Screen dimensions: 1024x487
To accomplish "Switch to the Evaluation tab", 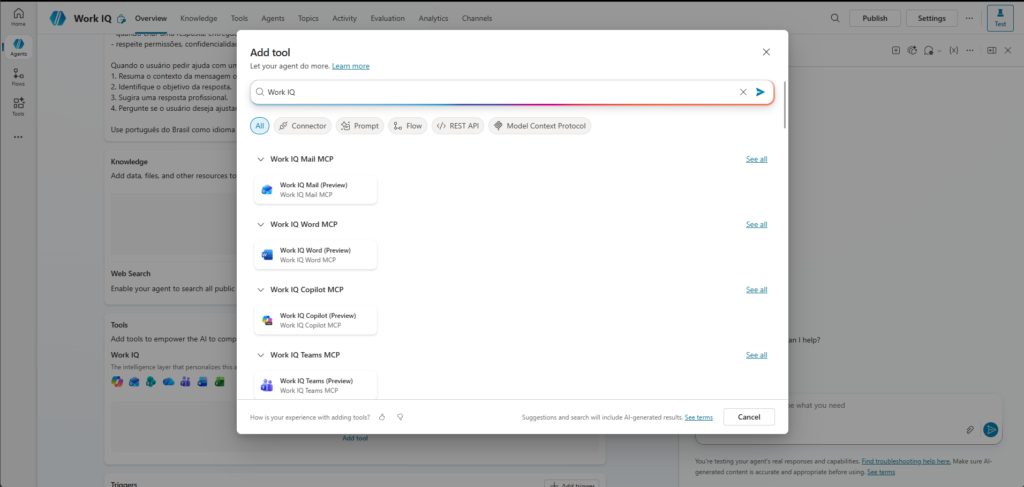I will (x=387, y=18).
